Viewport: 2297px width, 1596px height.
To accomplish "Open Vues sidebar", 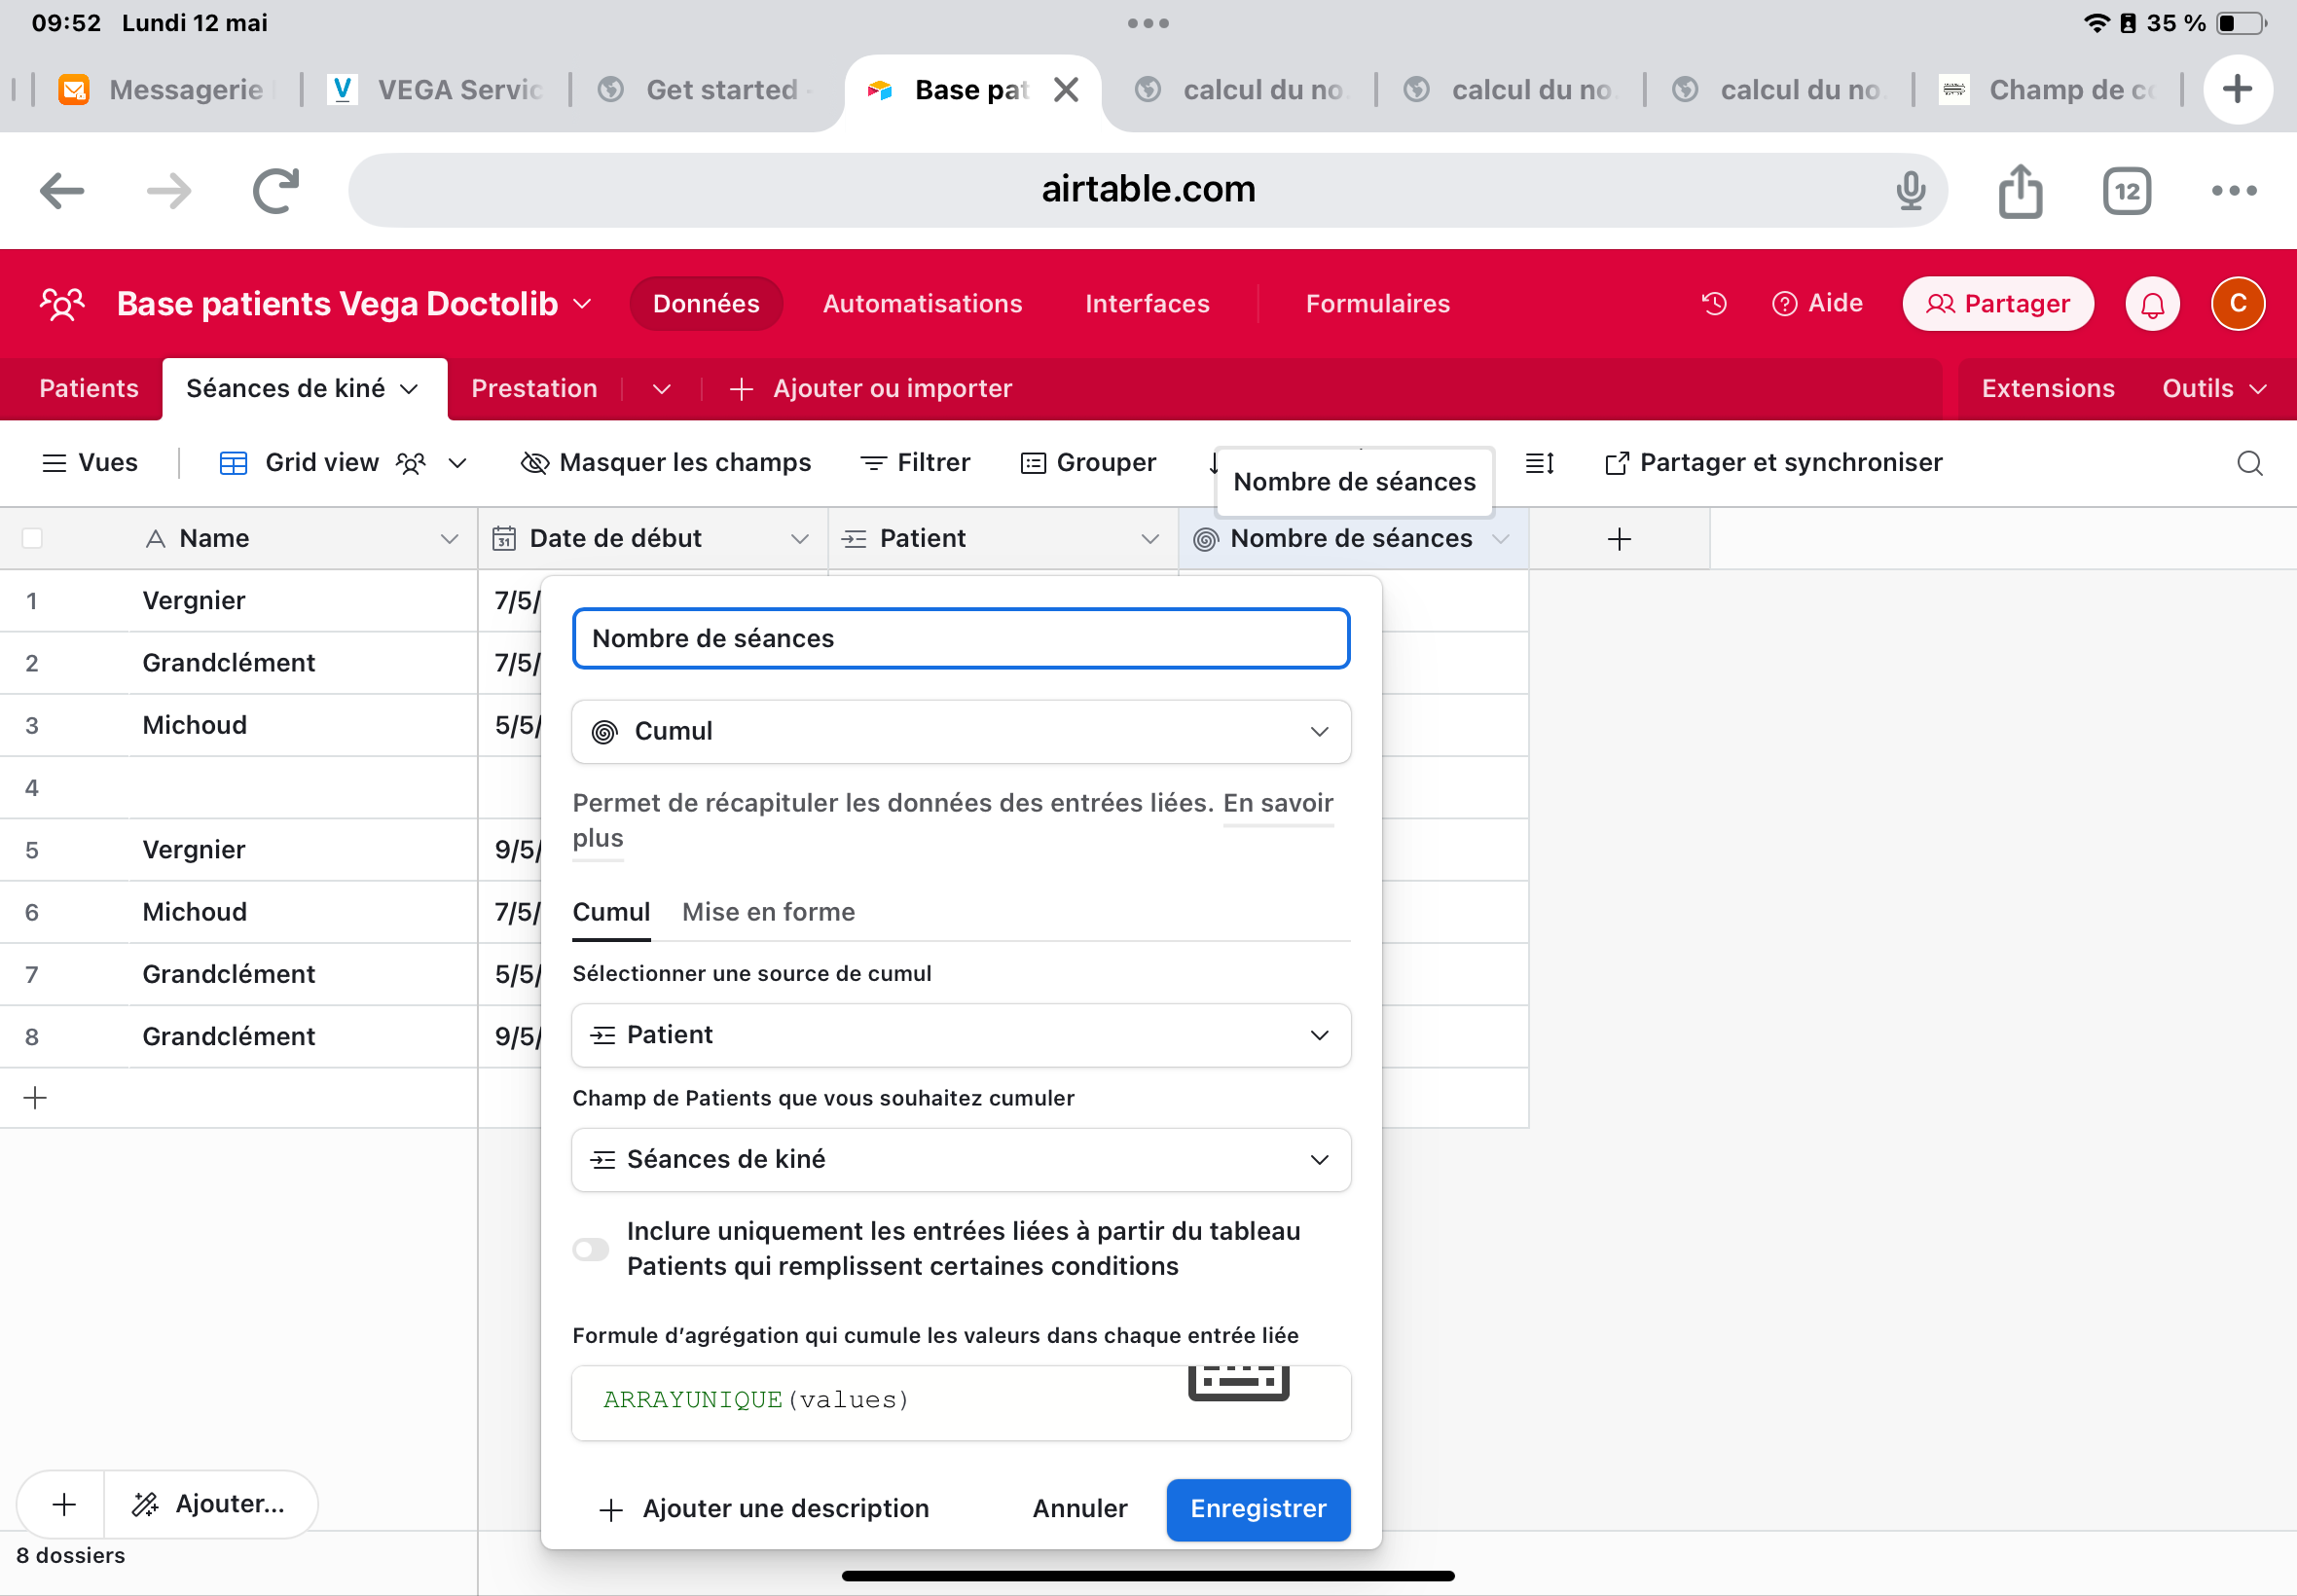I will pyautogui.click(x=90, y=463).
